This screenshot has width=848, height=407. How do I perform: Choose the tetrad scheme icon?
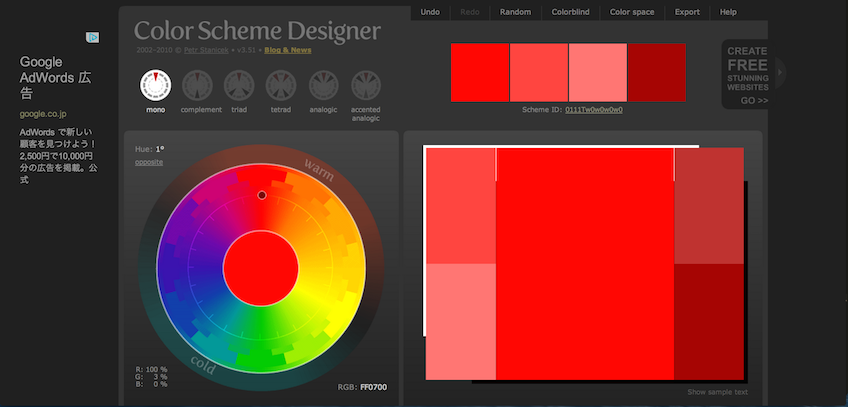[281, 85]
